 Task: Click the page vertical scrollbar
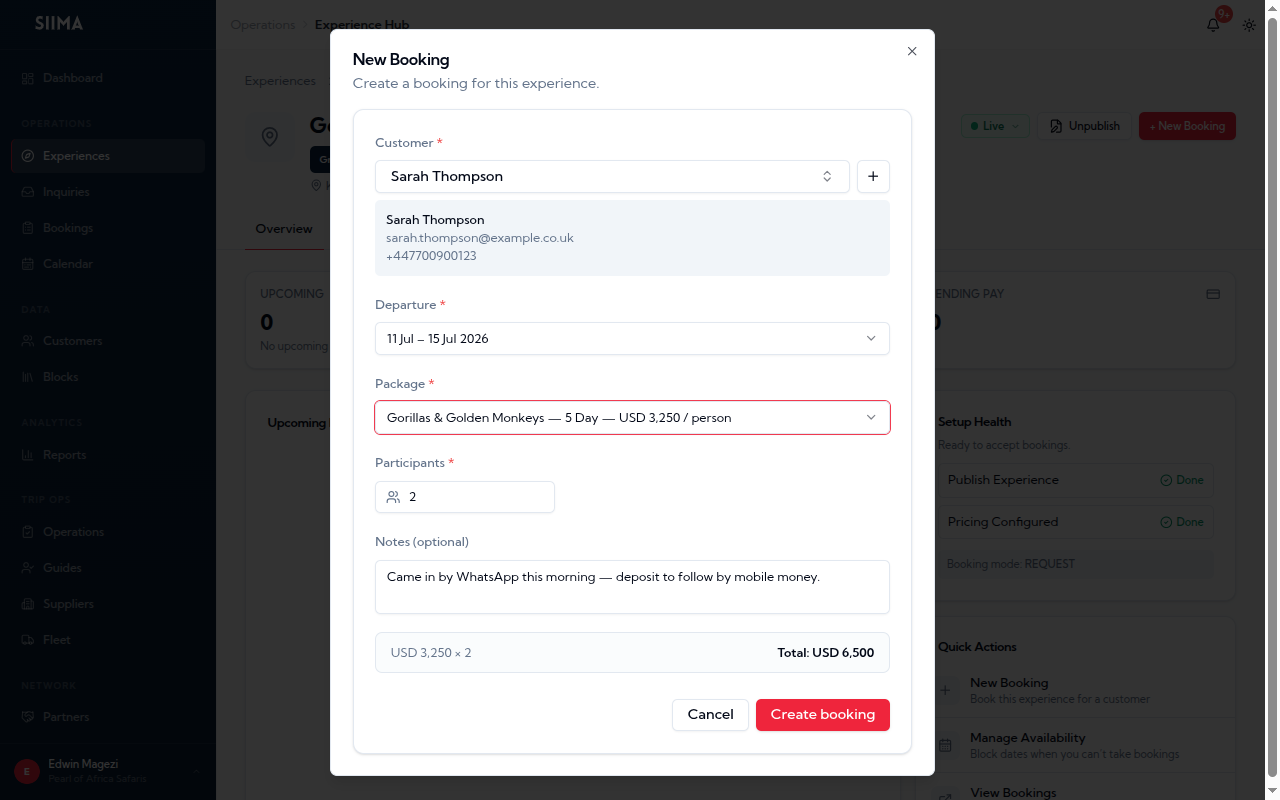pos(1272,395)
